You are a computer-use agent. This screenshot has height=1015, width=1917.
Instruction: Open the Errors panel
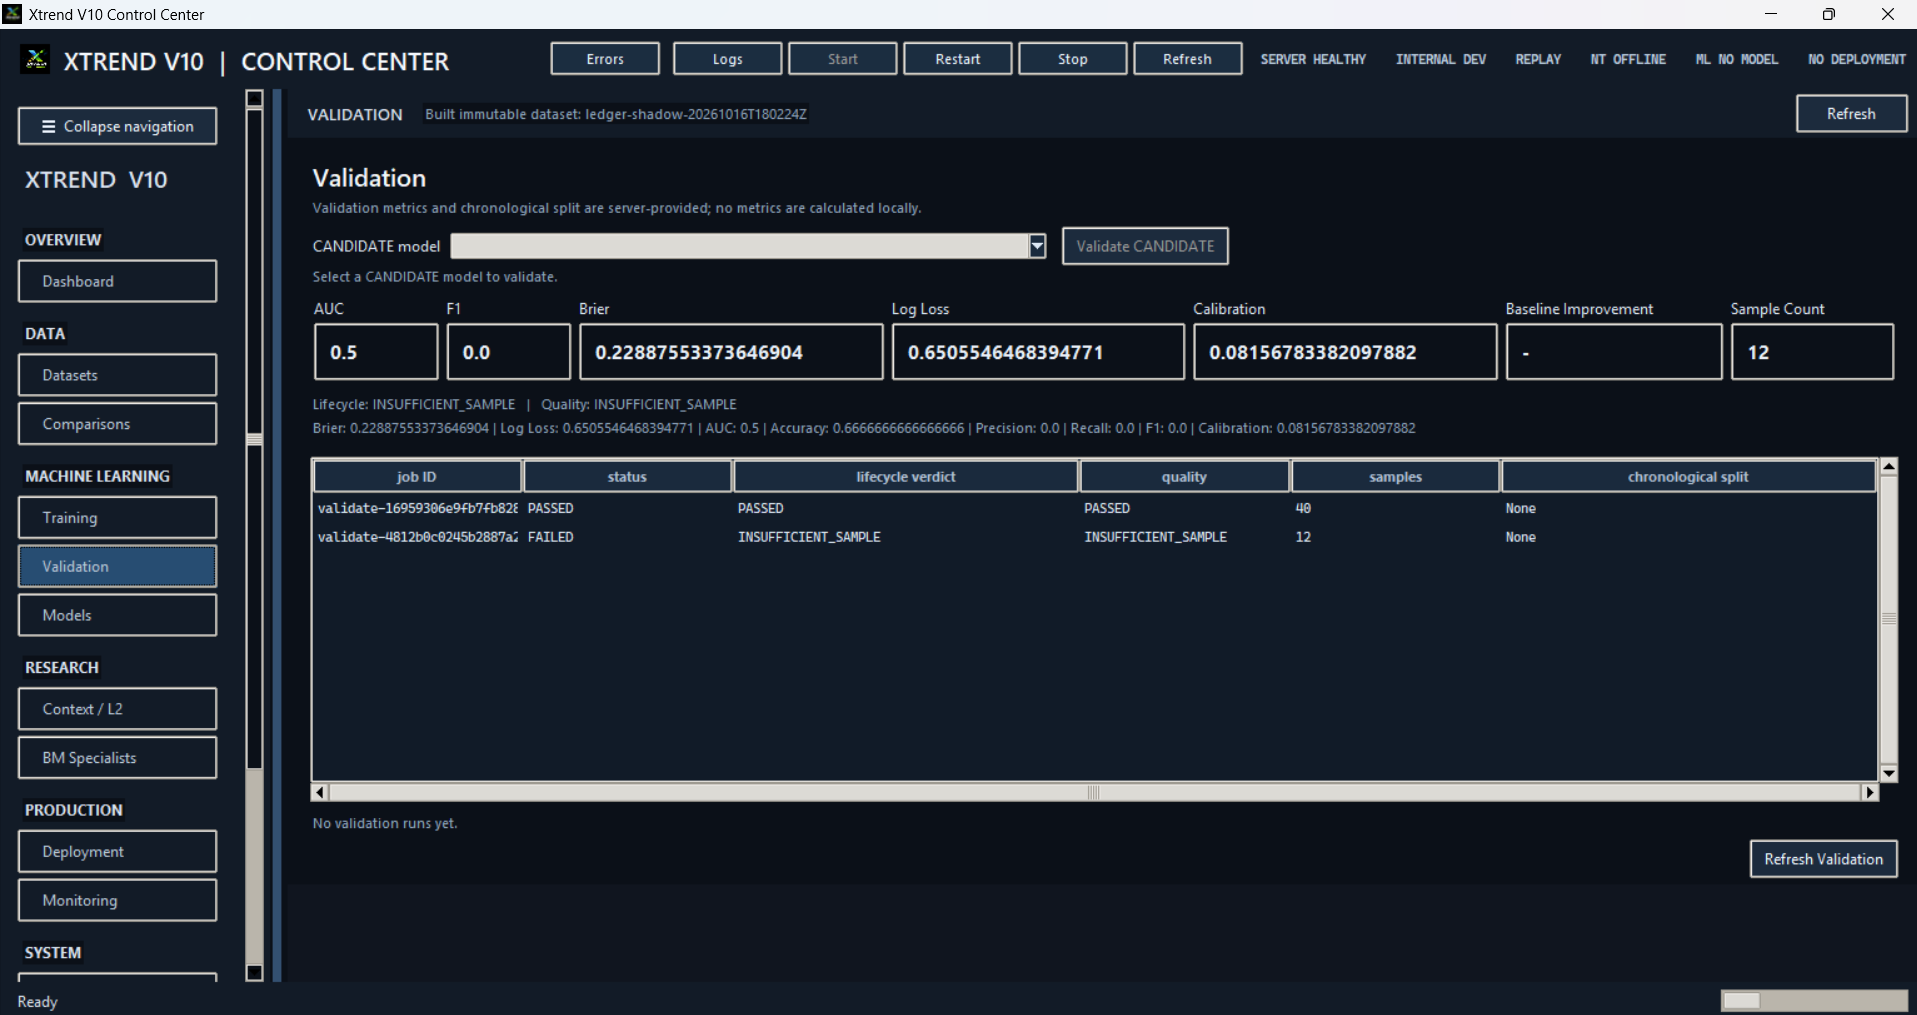coord(605,59)
